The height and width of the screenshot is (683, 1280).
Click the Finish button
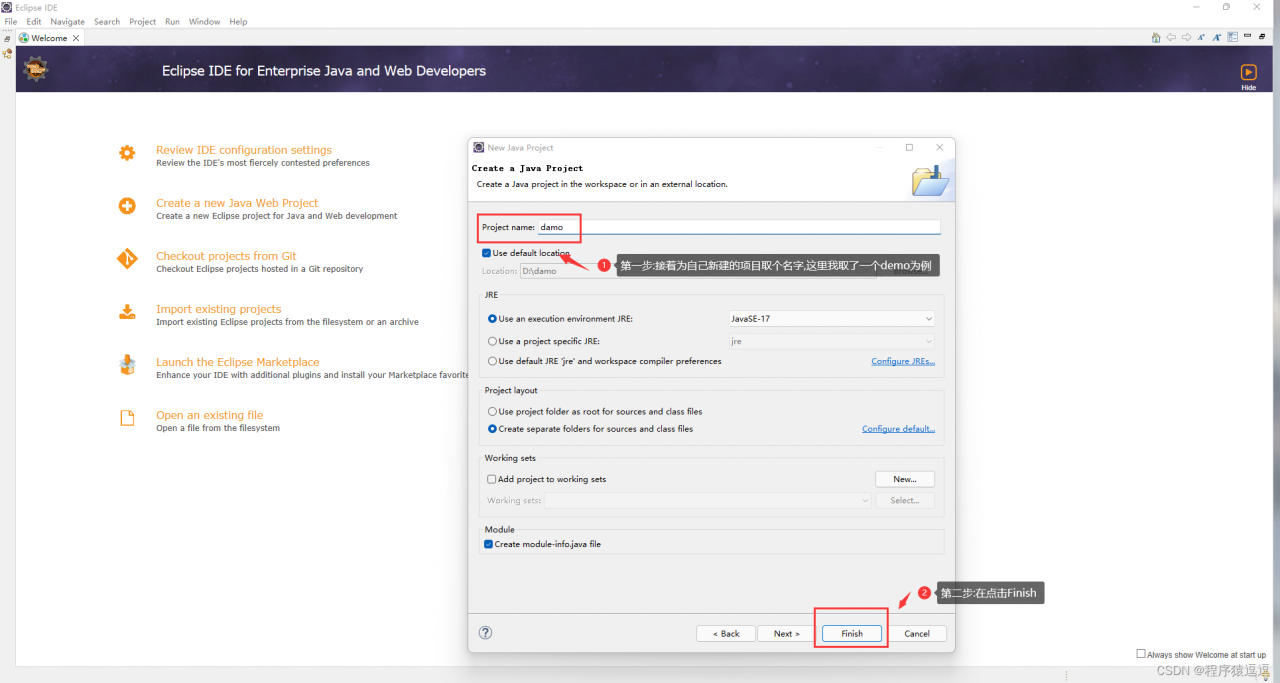click(852, 633)
